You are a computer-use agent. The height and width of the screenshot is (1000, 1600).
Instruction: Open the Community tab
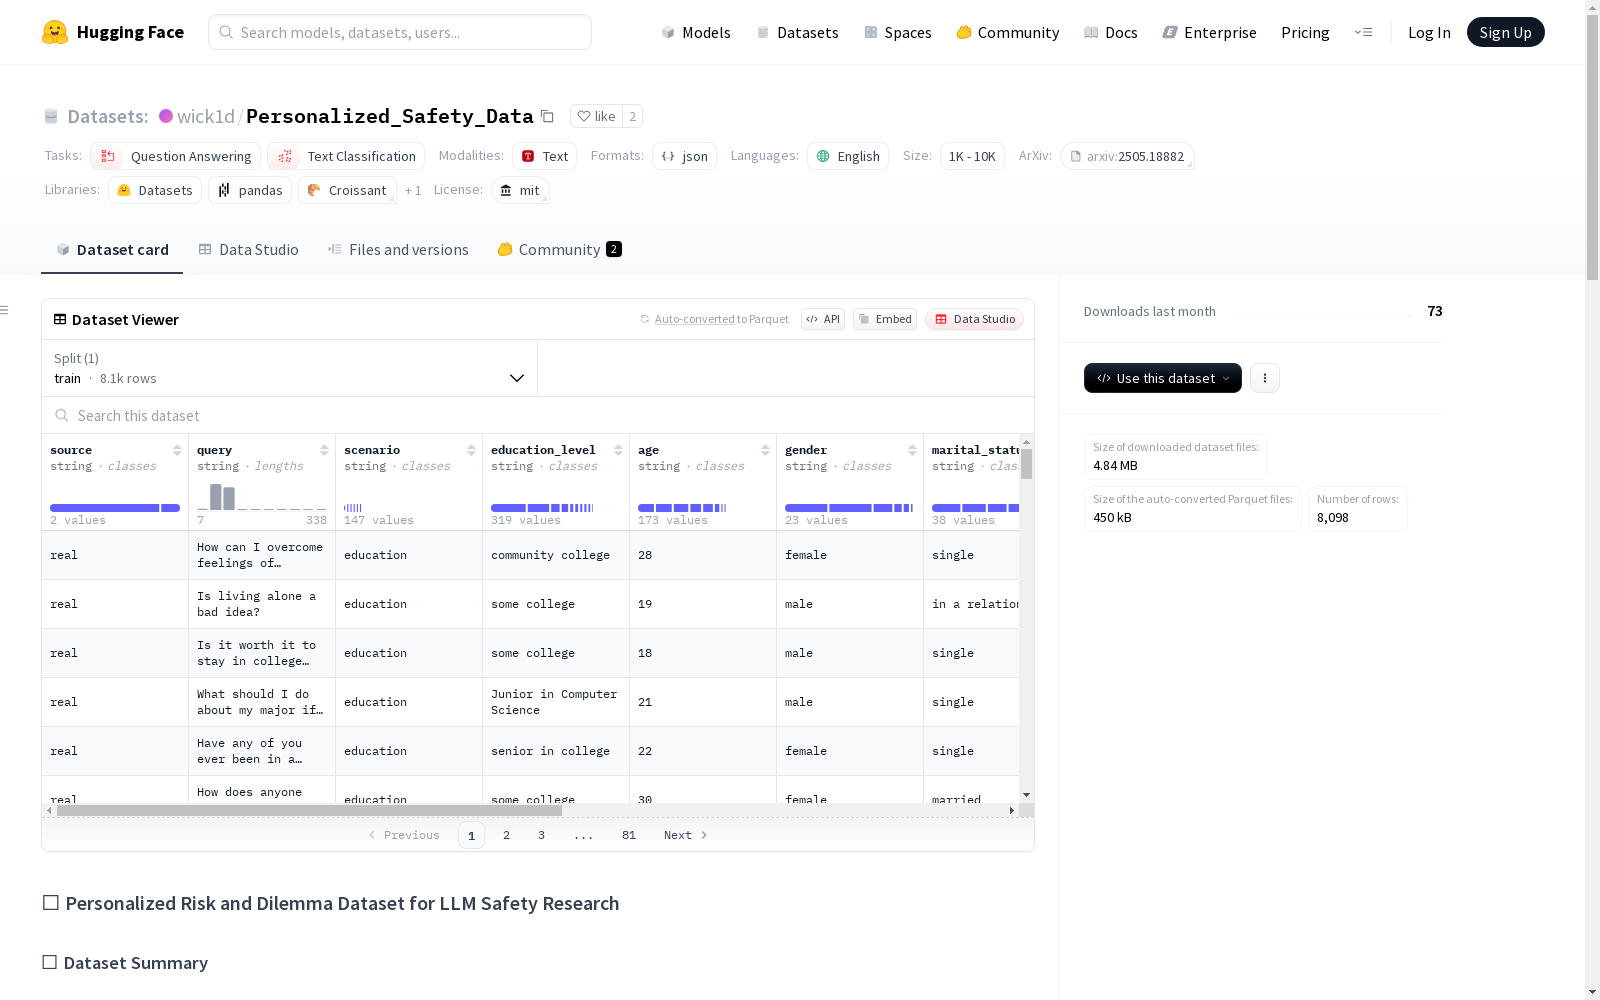tap(559, 249)
